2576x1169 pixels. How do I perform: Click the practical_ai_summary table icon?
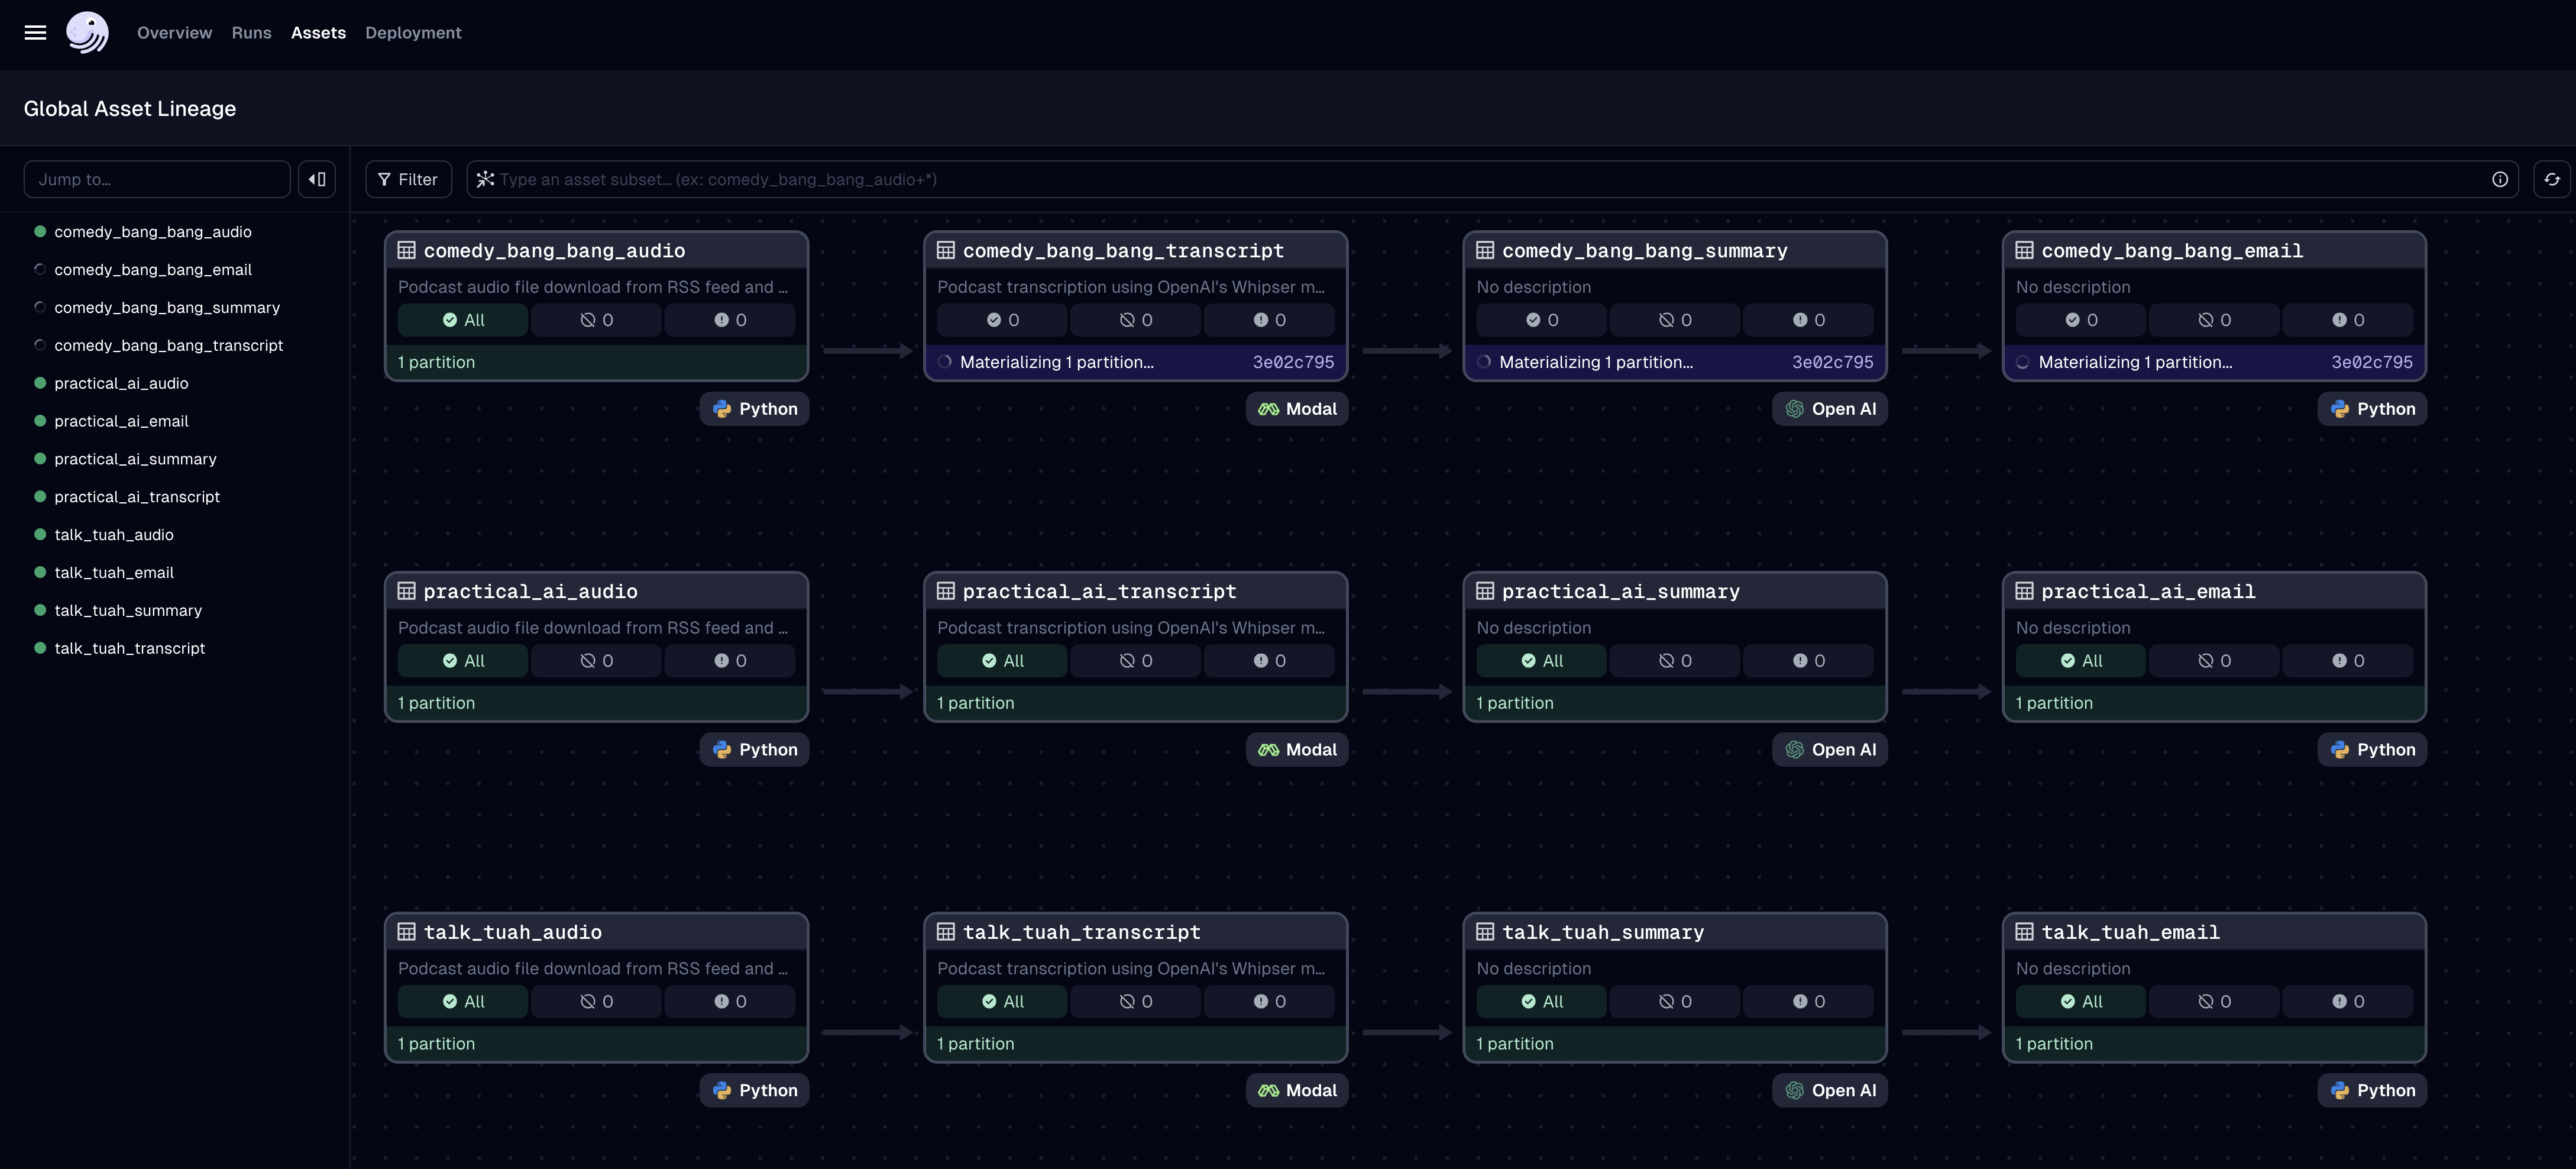1485,591
